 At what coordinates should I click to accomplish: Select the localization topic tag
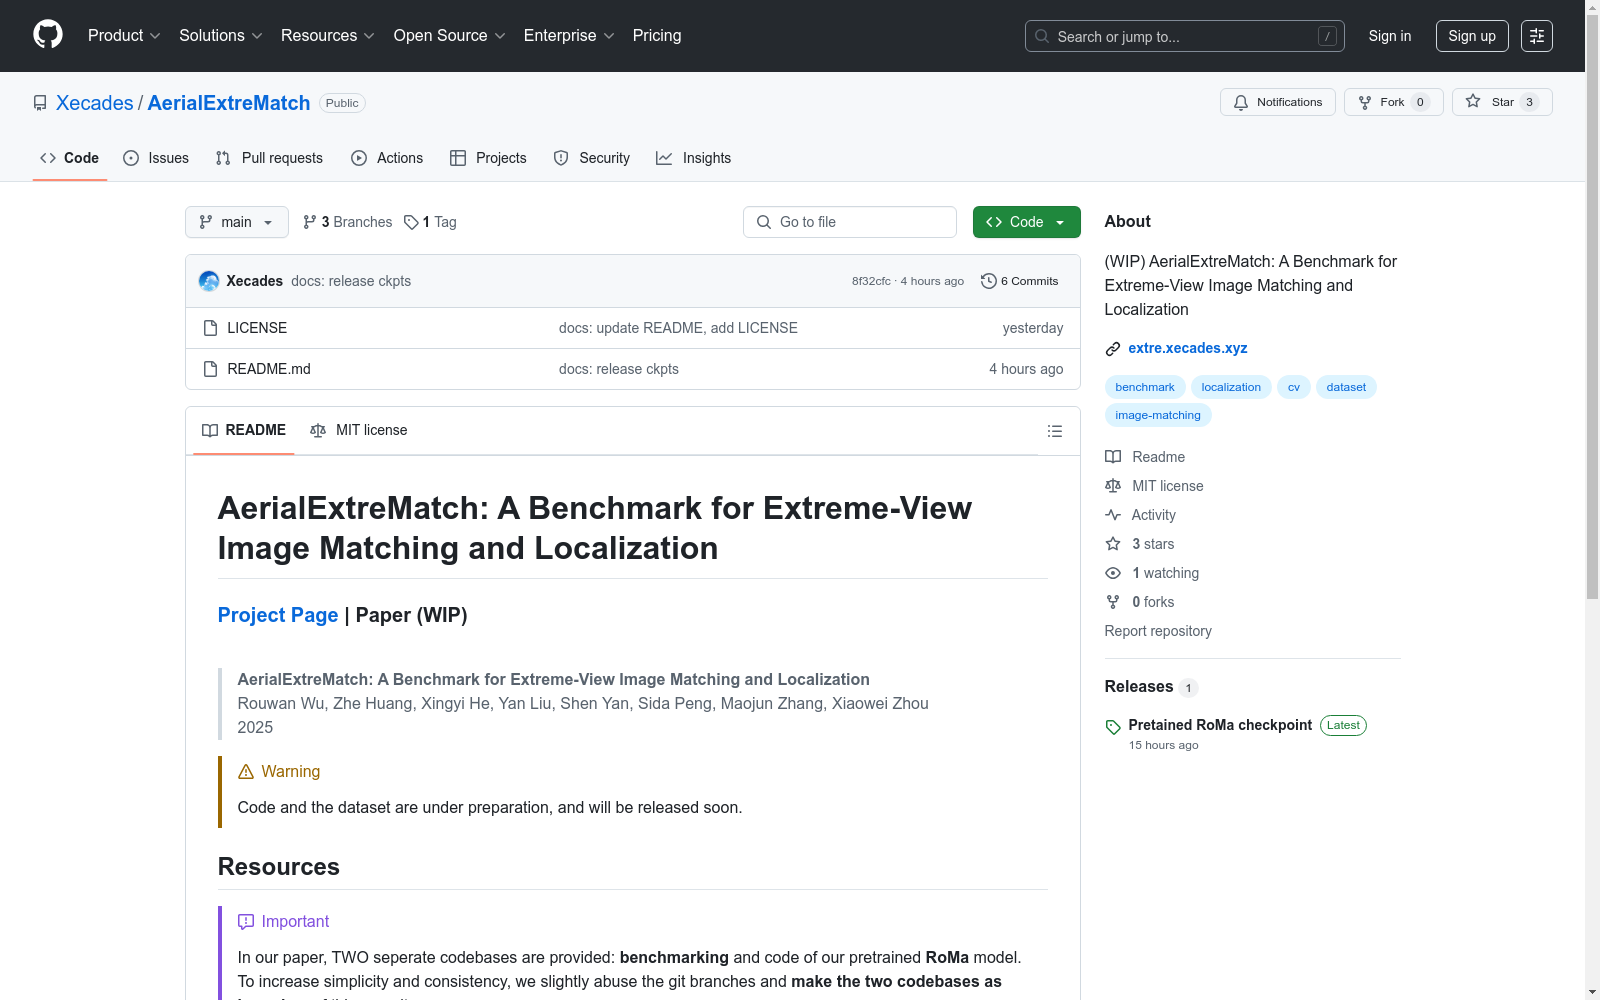click(1231, 387)
